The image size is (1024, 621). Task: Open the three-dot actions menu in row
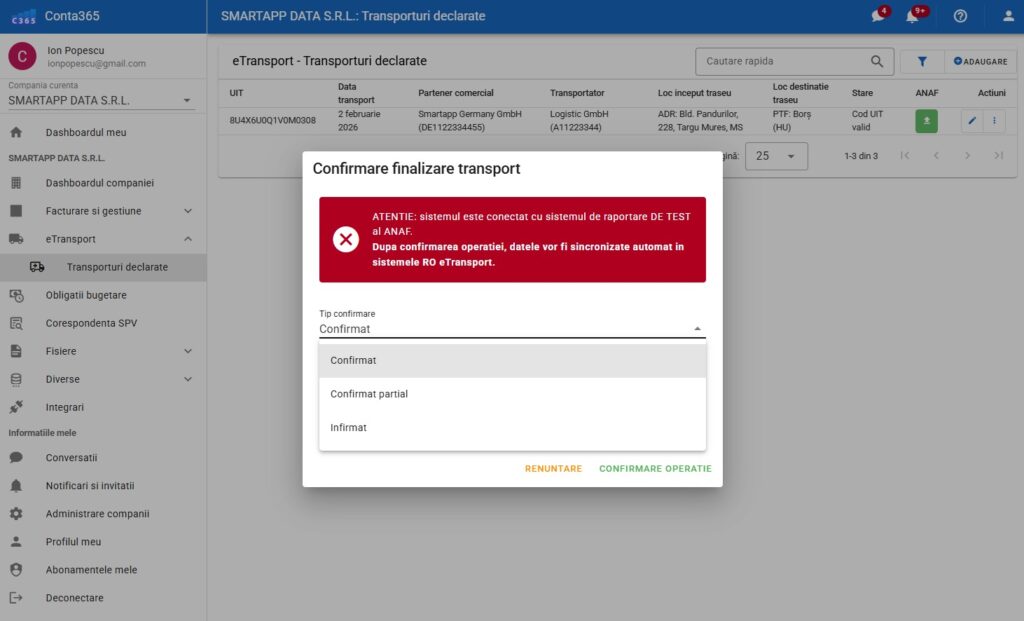(993, 121)
